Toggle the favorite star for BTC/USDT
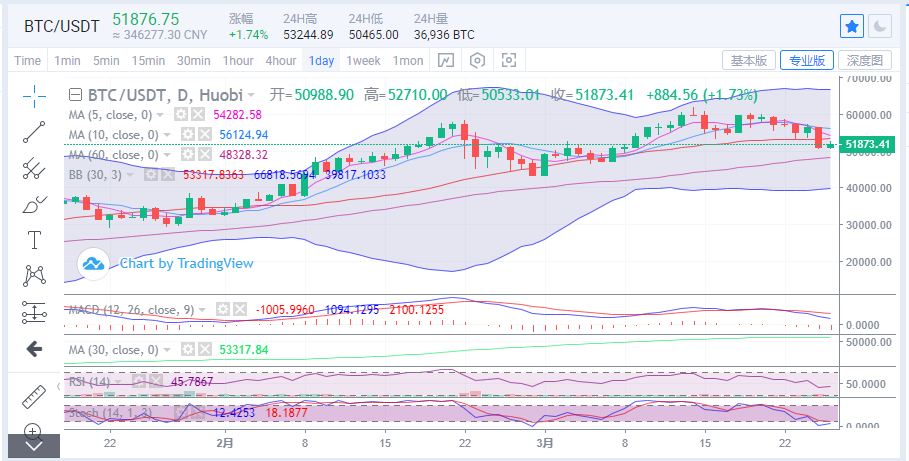The height and width of the screenshot is (461, 909). 852,26
